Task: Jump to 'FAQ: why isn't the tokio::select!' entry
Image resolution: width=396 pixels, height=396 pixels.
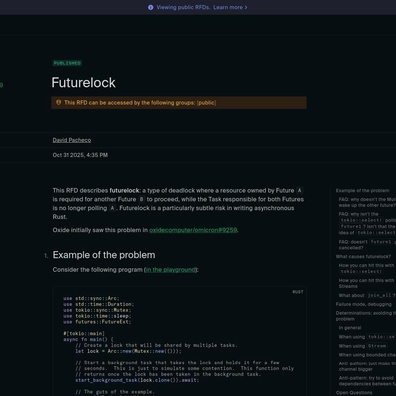Action: (367, 223)
